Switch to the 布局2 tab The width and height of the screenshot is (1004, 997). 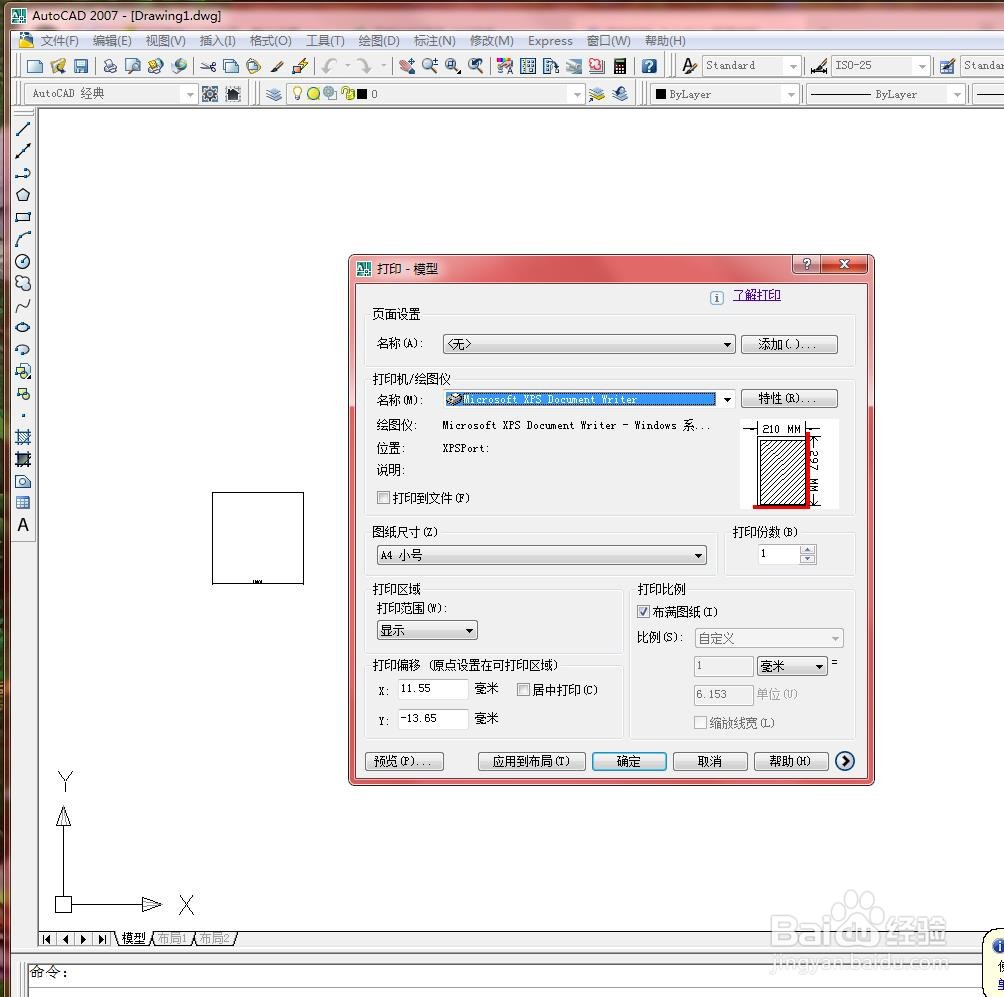click(214, 938)
